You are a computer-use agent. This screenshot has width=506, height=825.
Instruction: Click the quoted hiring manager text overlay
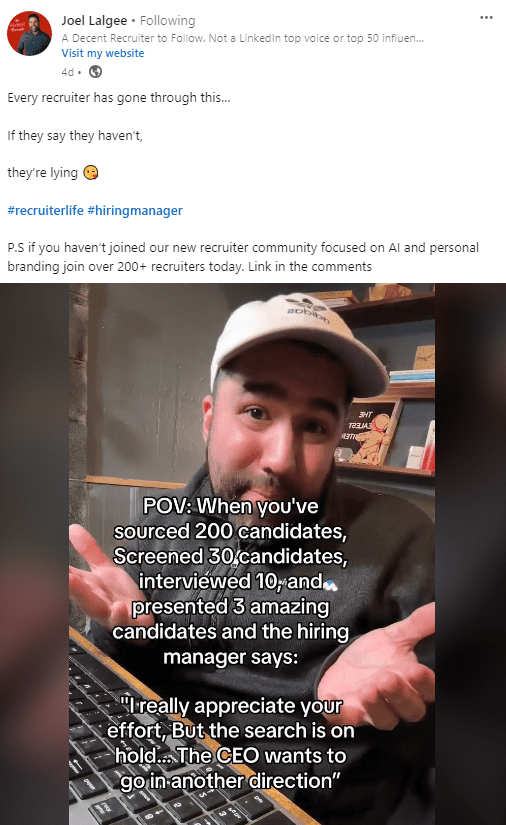point(230,743)
